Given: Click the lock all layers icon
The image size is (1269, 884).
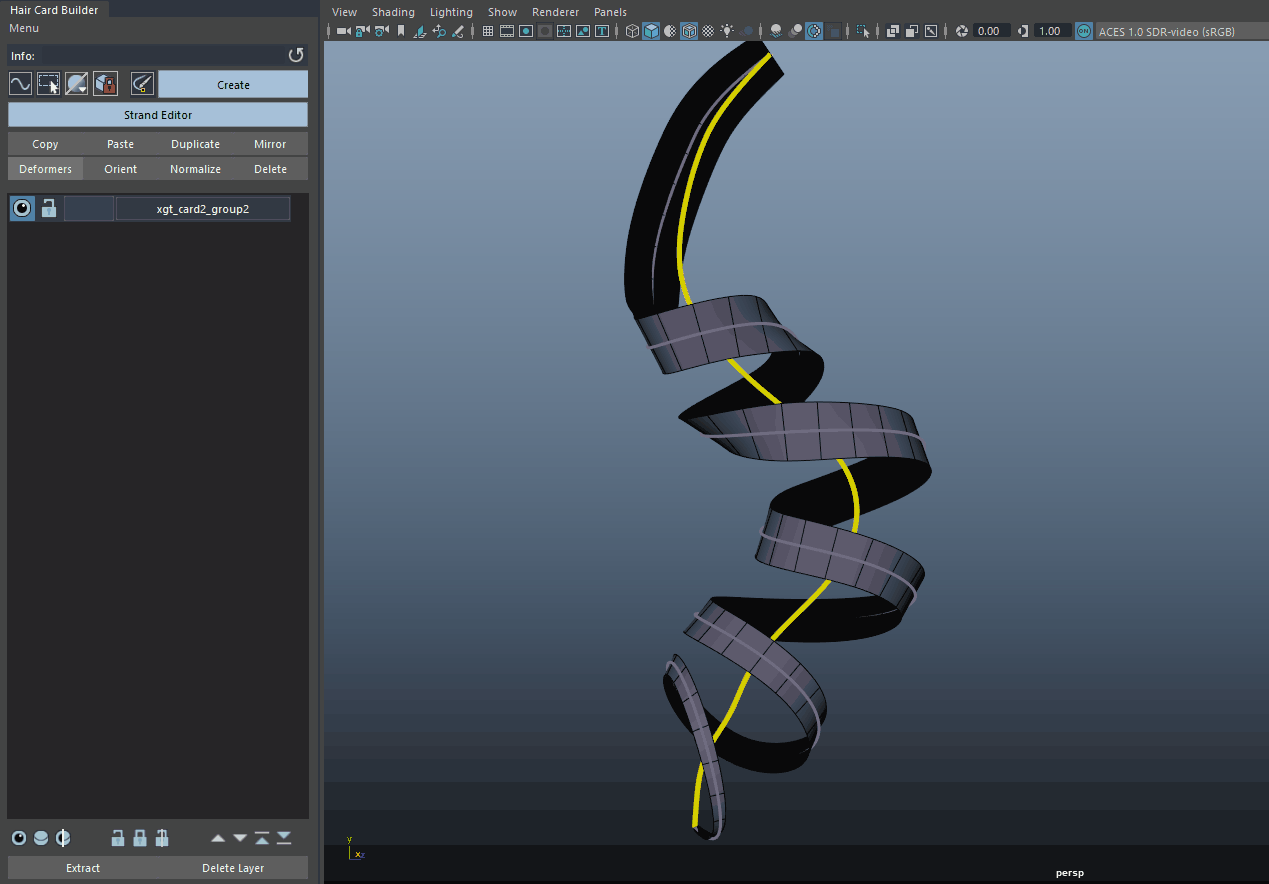Looking at the screenshot, I should pyautogui.click(x=140, y=838).
